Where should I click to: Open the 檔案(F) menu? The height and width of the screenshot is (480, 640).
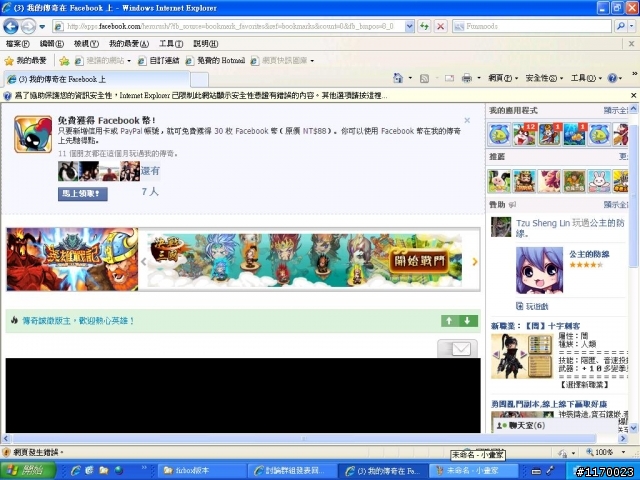tap(18, 43)
